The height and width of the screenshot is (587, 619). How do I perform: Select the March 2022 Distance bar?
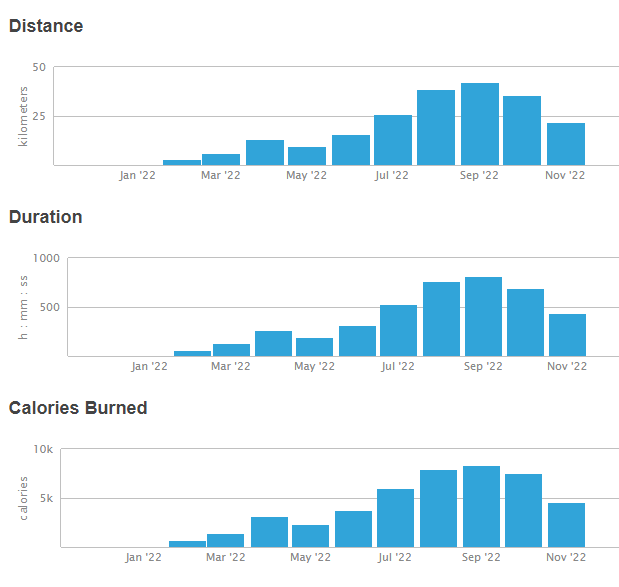tap(221, 160)
